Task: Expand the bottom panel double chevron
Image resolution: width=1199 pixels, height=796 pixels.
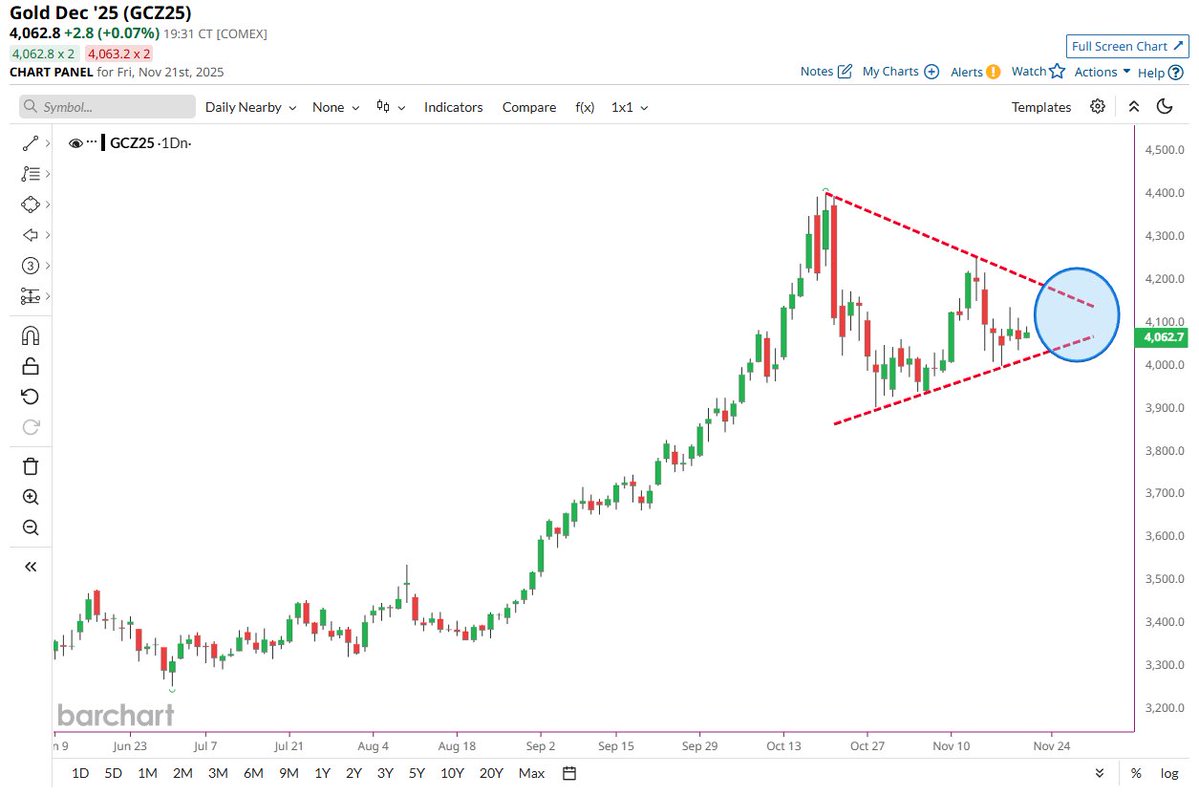Action: pos(1099,773)
